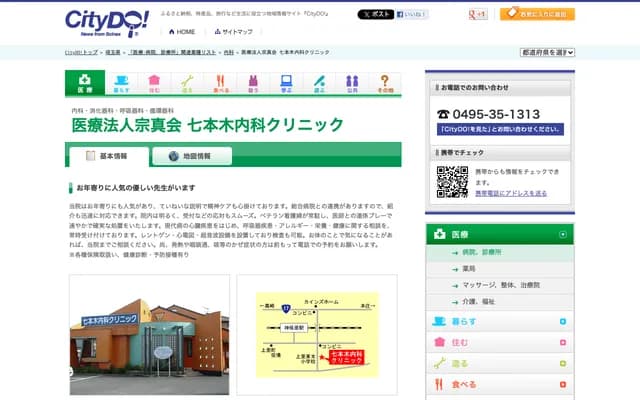Click the 学ぶ computer icon in navigation
The width and height of the screenshot is (640, 400).
coord(286,83)
